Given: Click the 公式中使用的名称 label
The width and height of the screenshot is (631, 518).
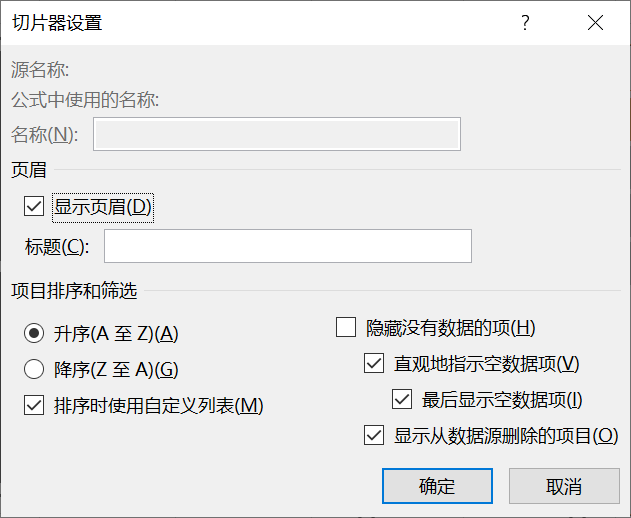Looking at the screenshot, I should coord(85,100).
